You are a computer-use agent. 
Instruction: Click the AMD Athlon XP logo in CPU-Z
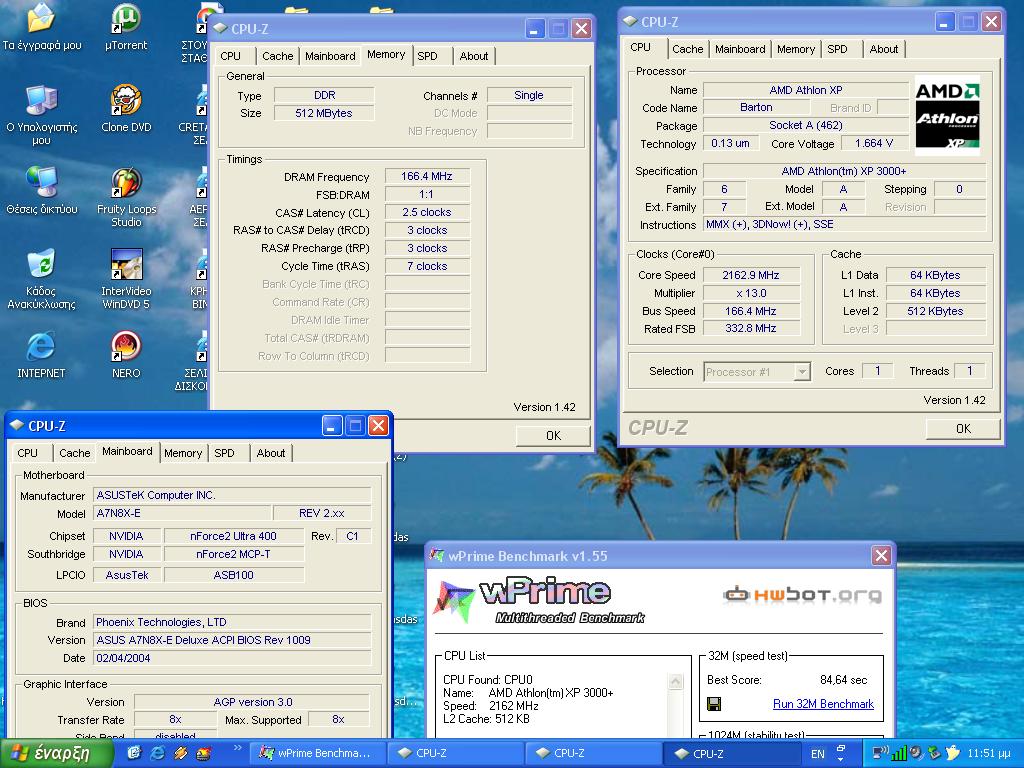(947, 116)
